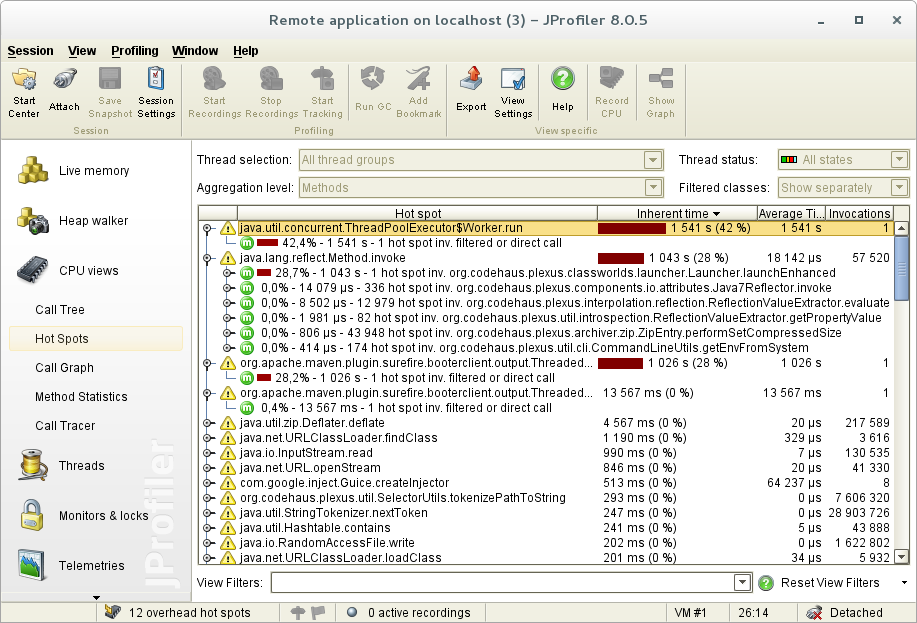This screenshot has width=917, height=623.
Task: Select the java.util.Hashtable.contains row
Action: tap(546, 528)
